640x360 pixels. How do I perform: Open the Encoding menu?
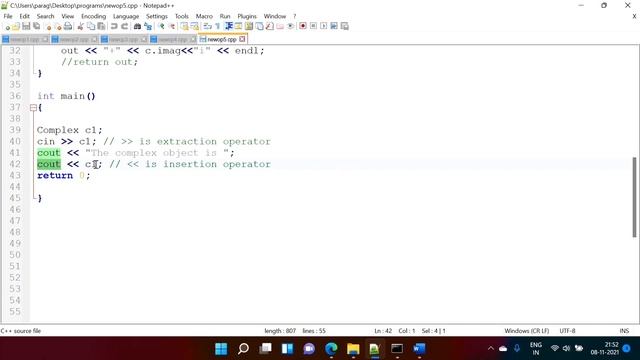click(93, 16)
